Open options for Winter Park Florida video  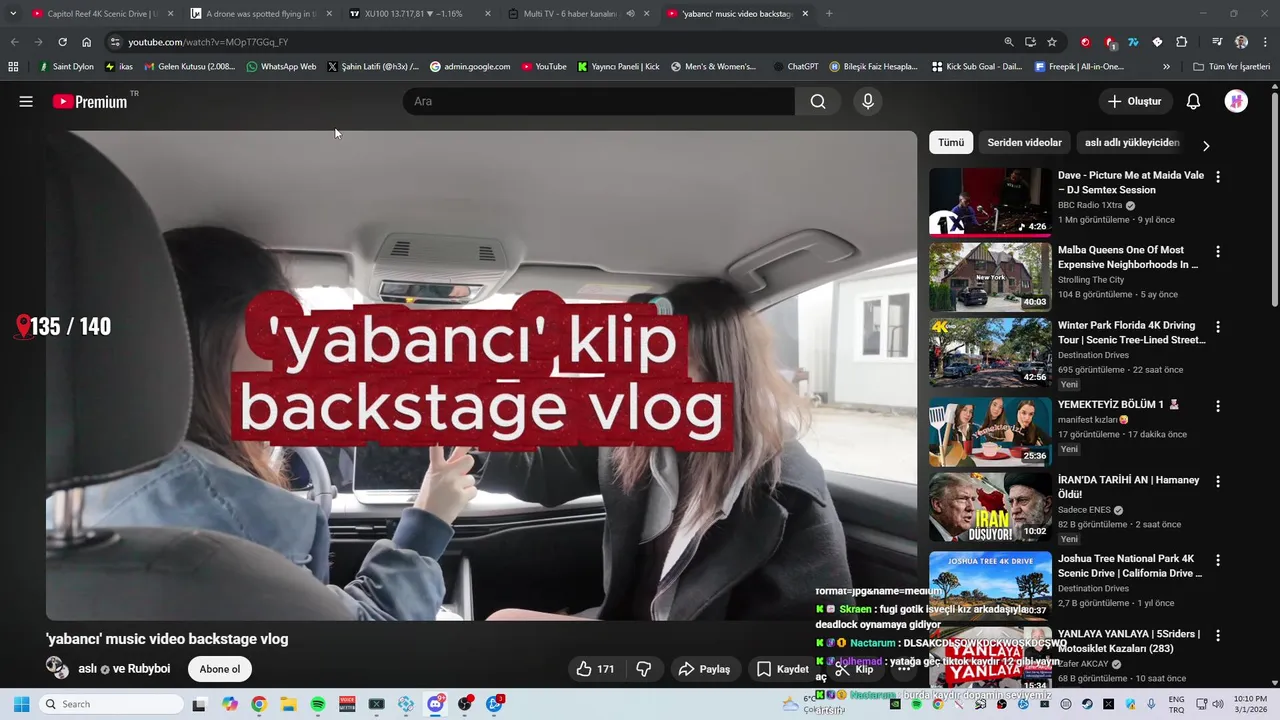pyautogui.click(x=1217, y=326)
